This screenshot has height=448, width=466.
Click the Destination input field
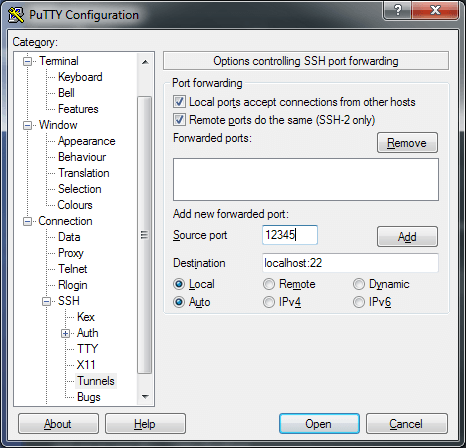coord(350,263)
